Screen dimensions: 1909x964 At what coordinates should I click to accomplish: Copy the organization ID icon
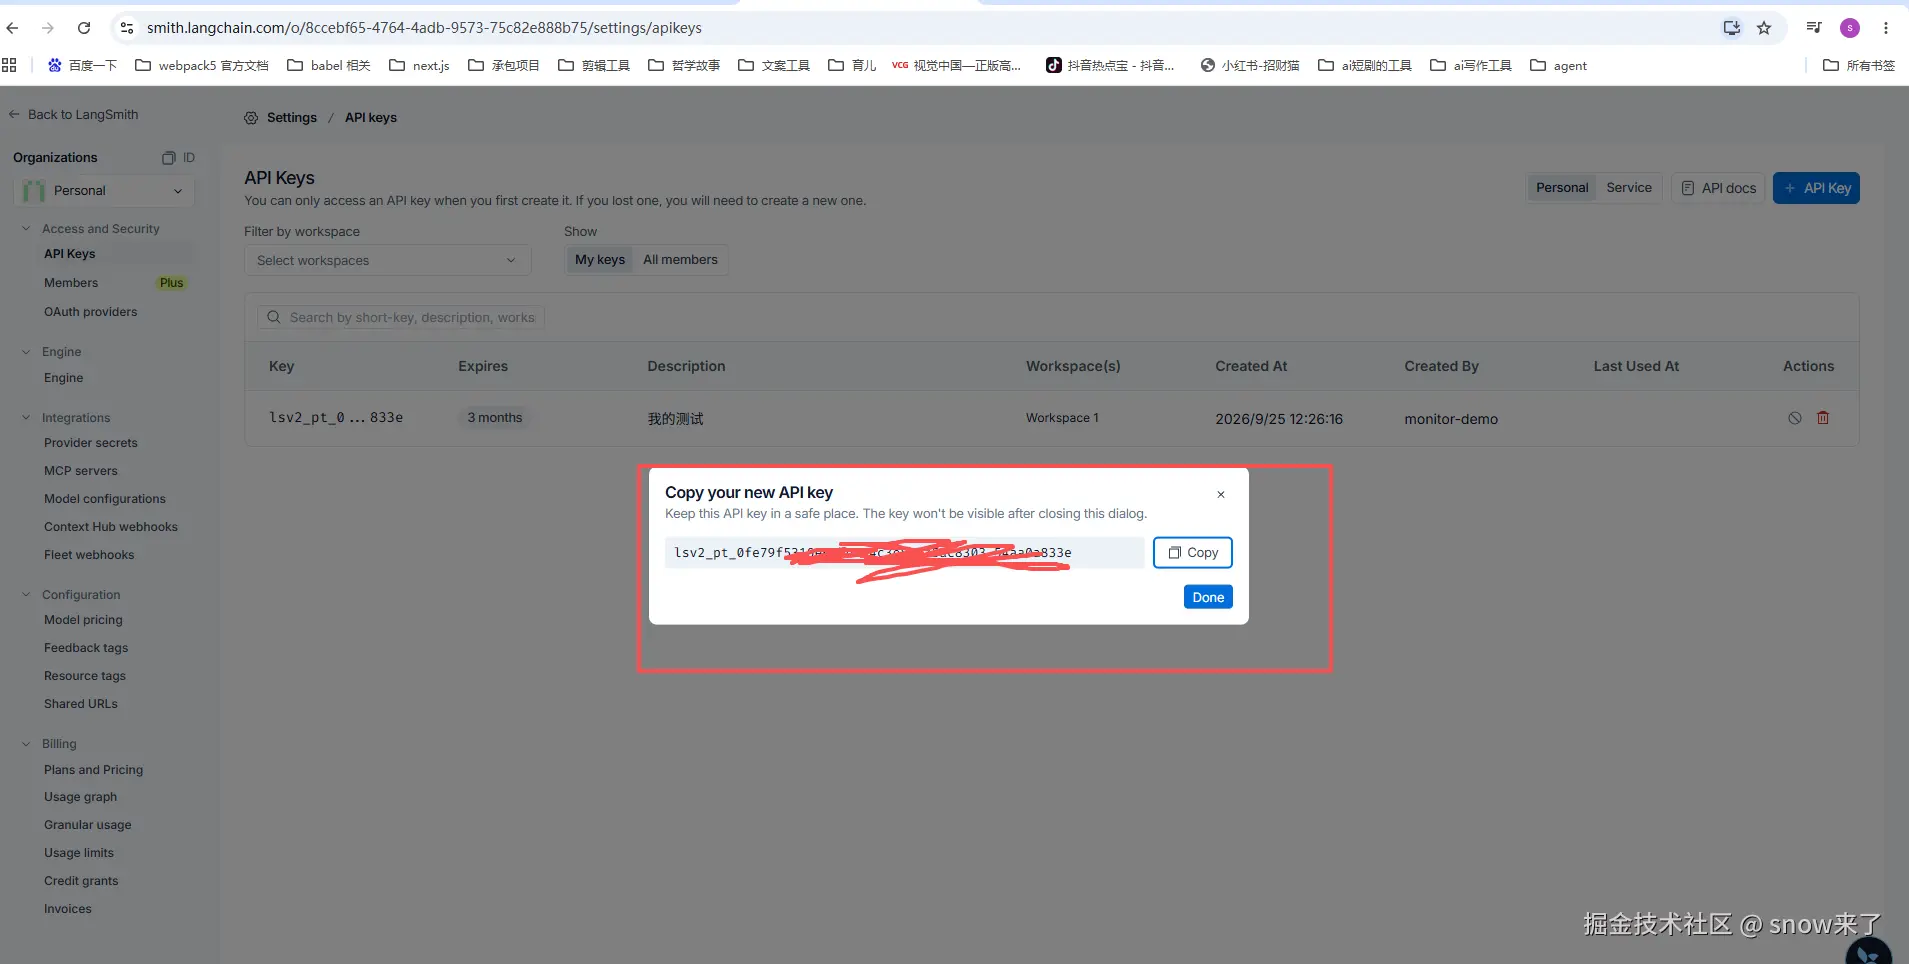click(169, 158)
